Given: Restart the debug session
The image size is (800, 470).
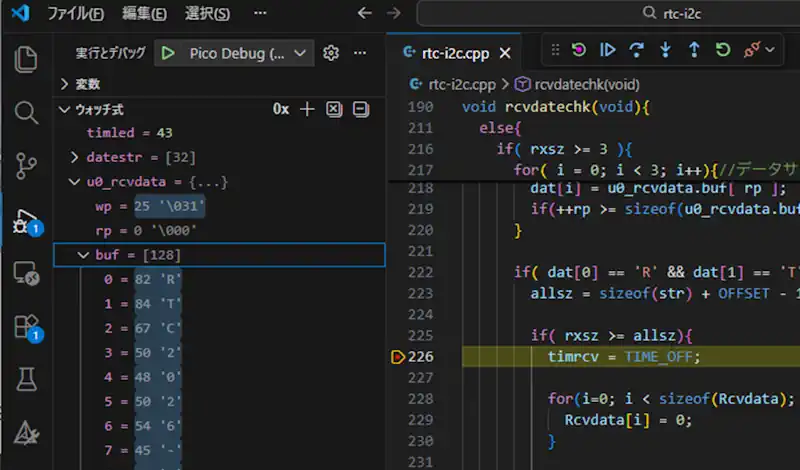Looking at the screenshot, I should [722, 50].
